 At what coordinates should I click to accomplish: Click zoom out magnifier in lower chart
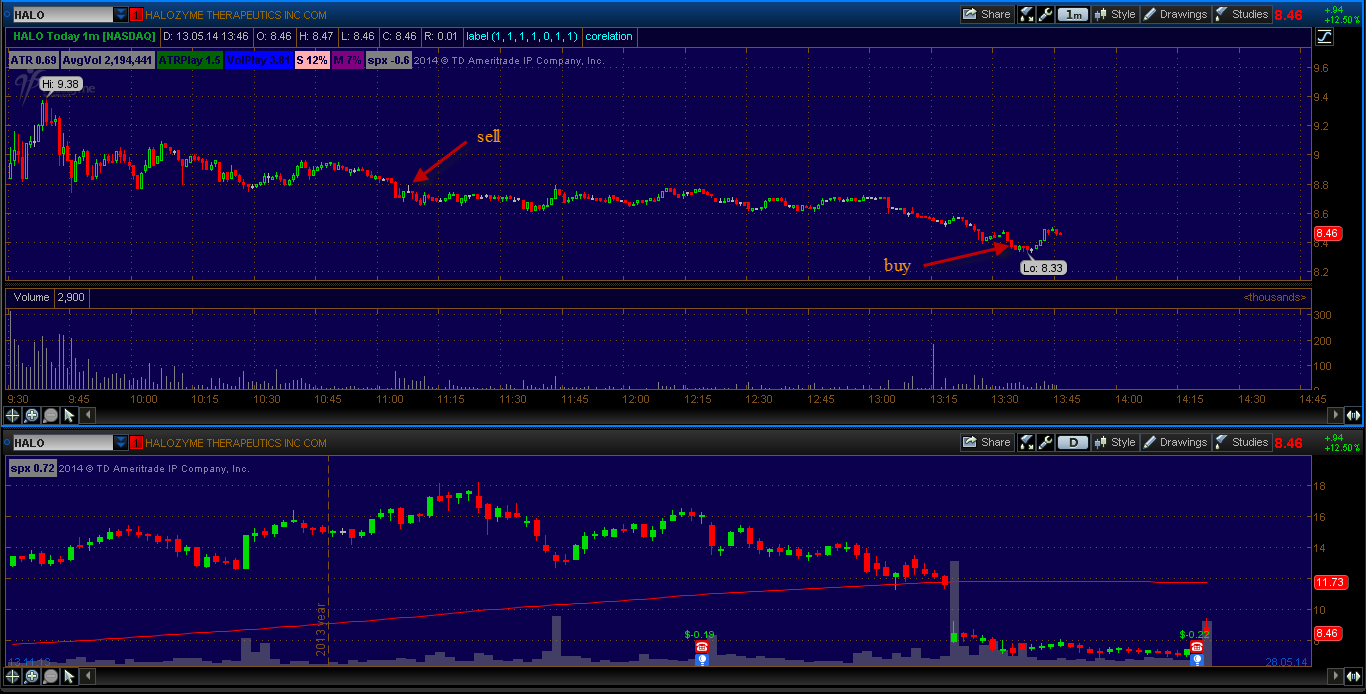51,677
